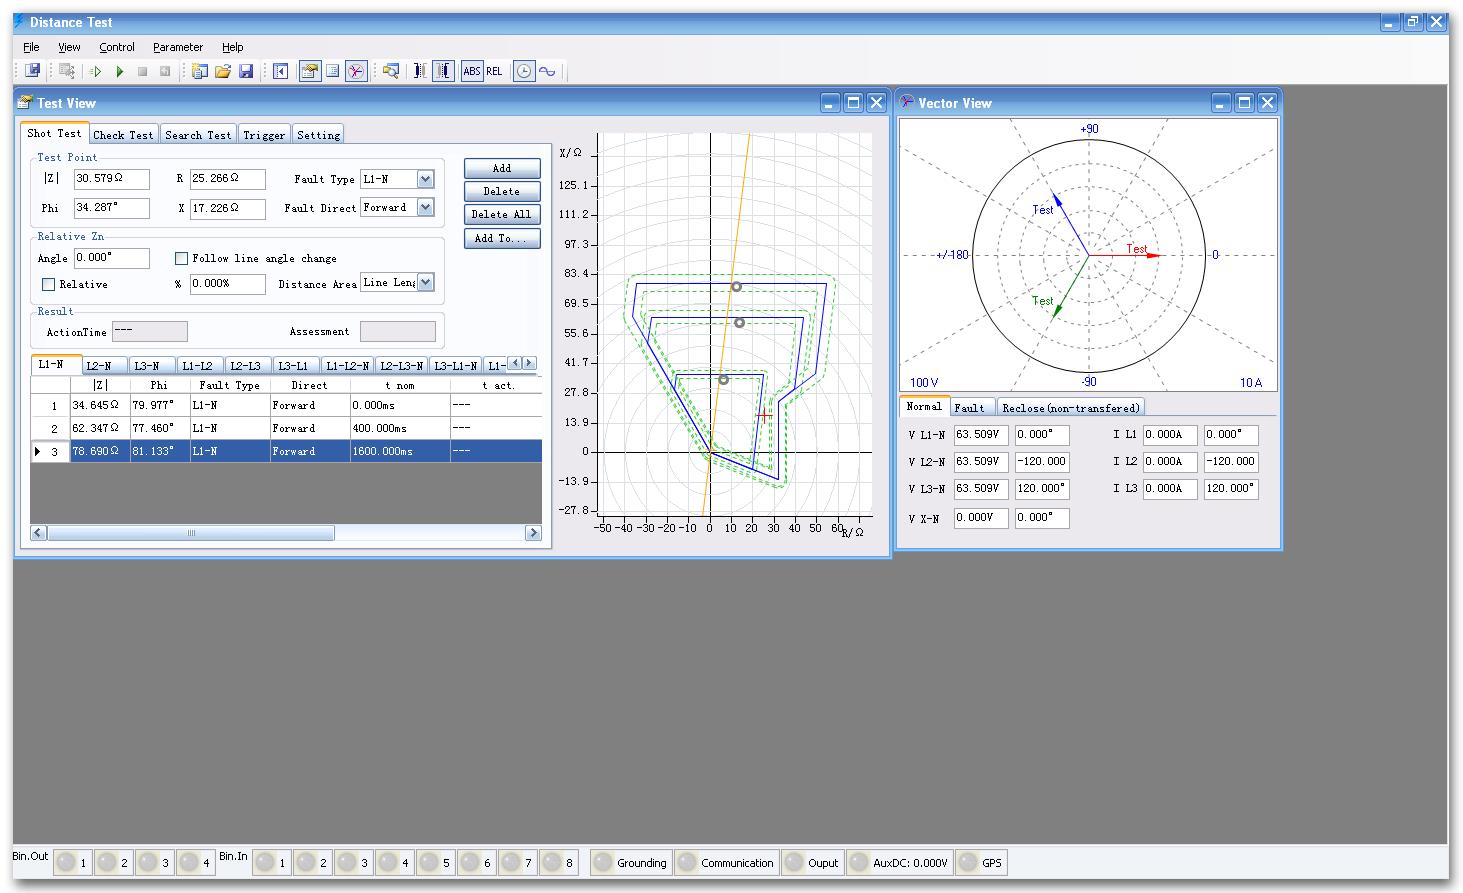Click the Add To... button

point(501,239)
